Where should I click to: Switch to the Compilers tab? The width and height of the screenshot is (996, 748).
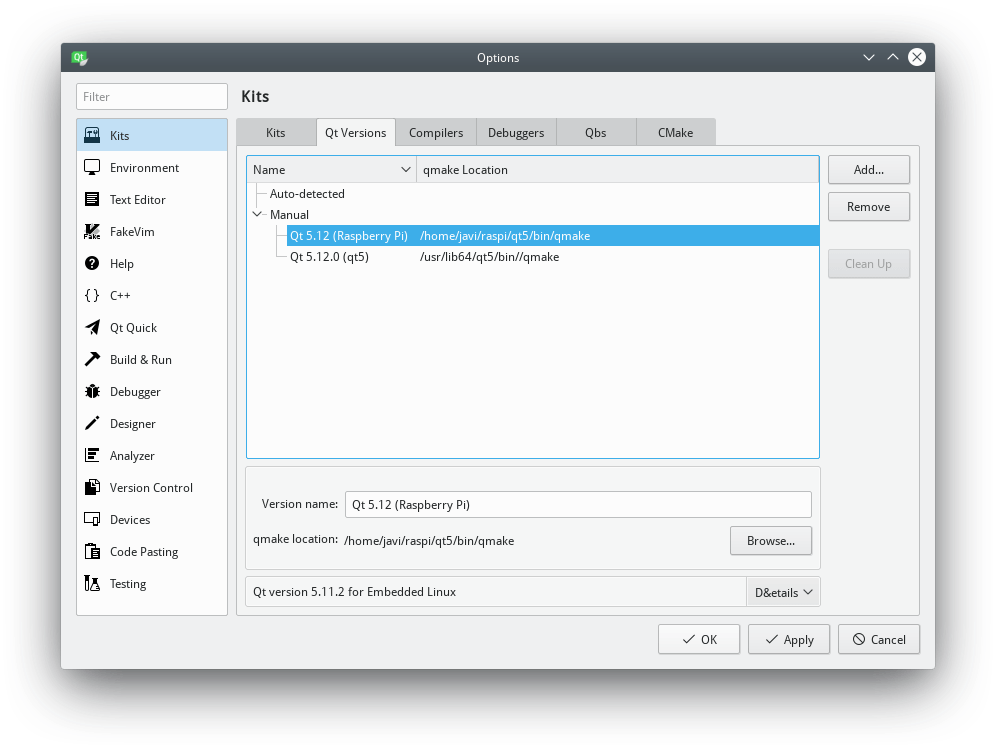point(436,132)
